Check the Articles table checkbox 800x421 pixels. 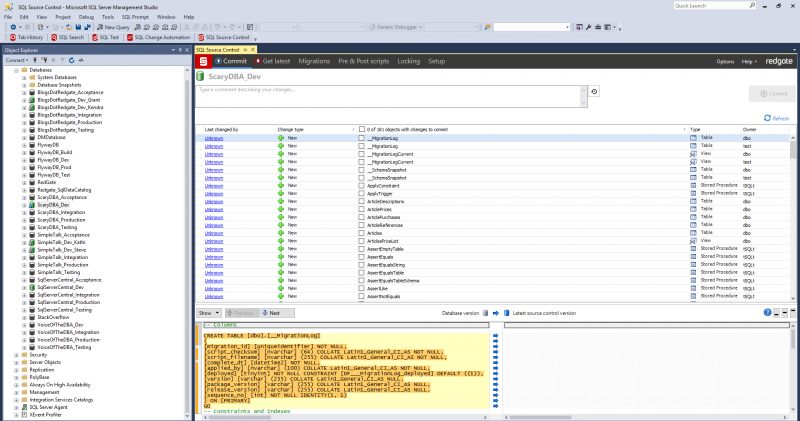pos(361,233)
